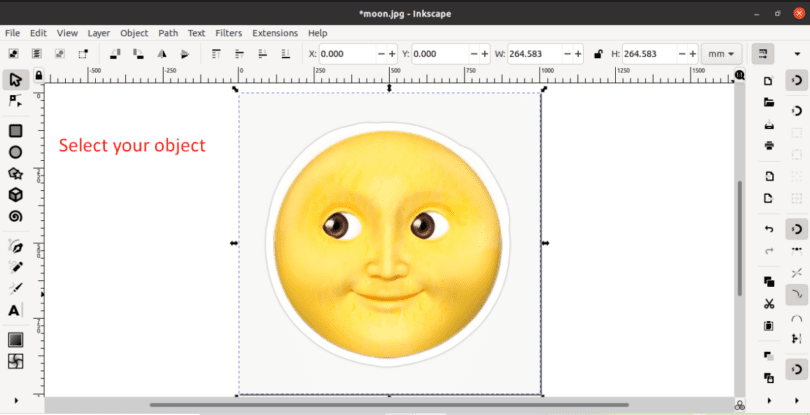Paste from clipboard icon
This screenshot has width=810, height=415.
(x=769, y=326)
